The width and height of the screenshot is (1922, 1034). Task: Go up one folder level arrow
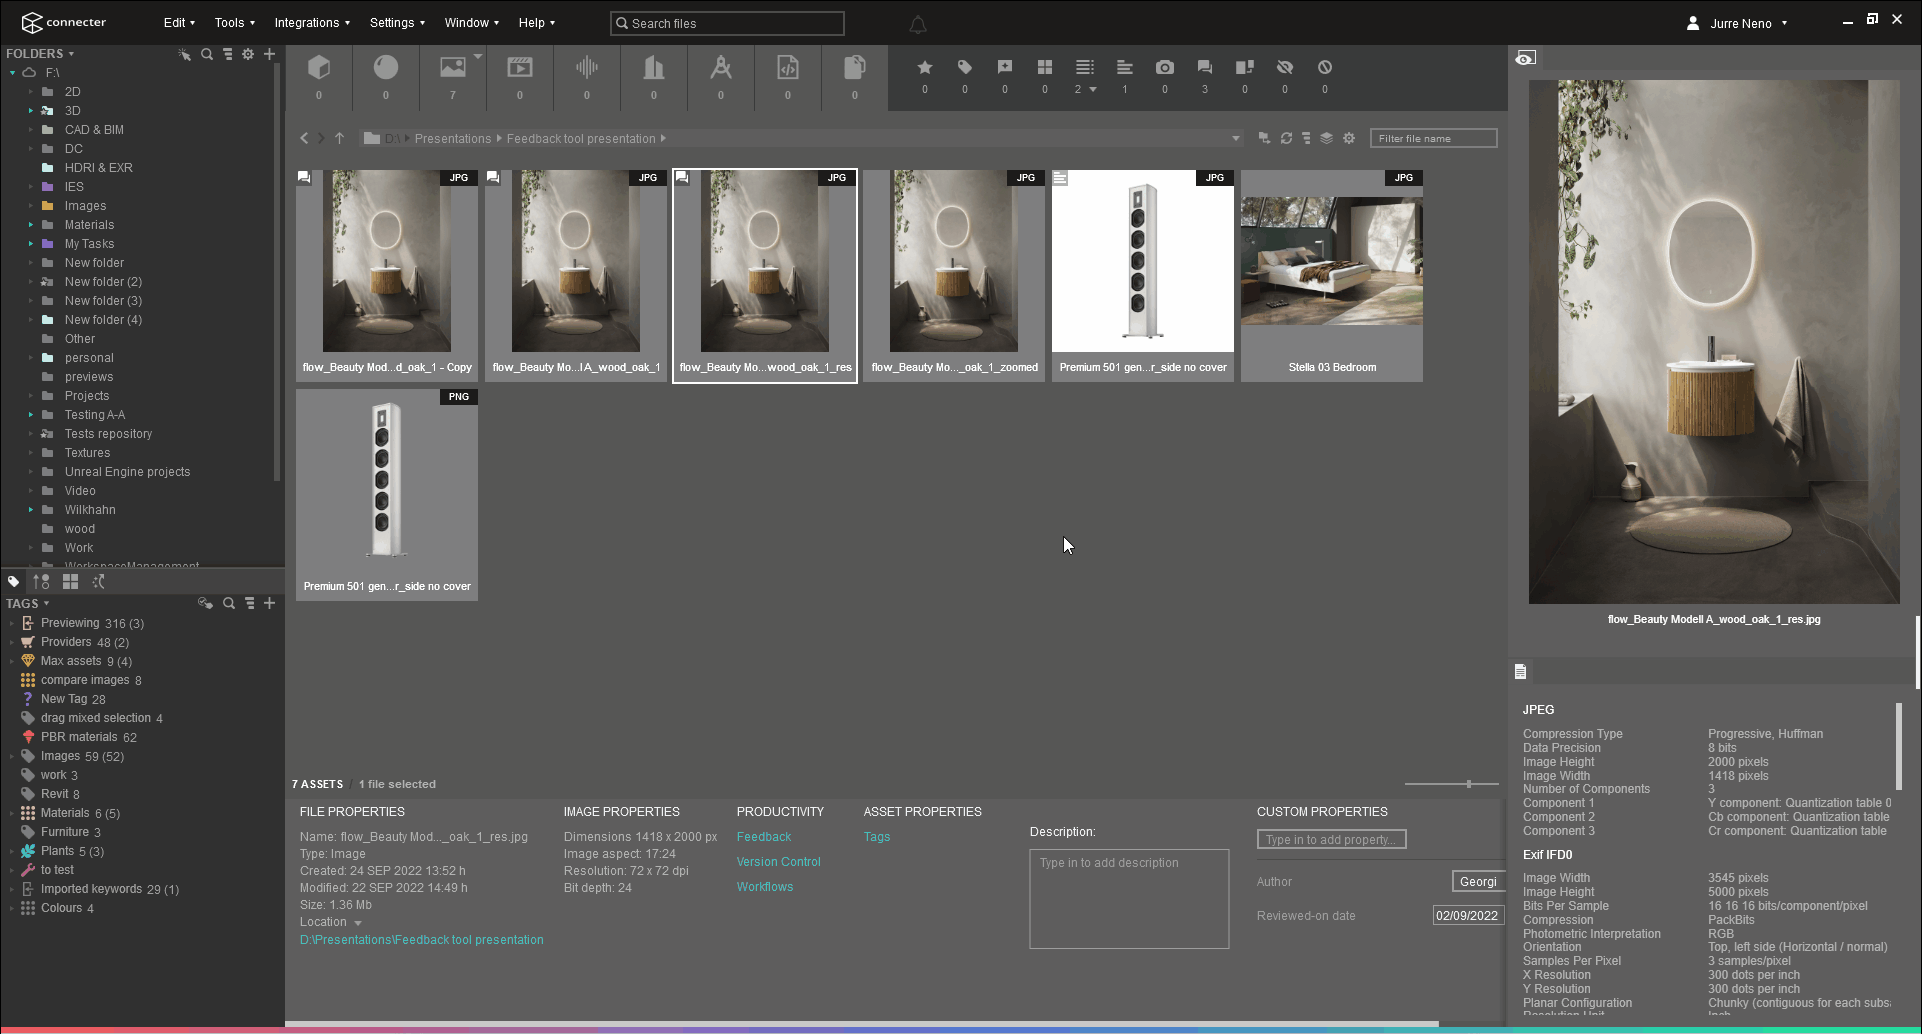pyautogui.click(x=340, y=138)
